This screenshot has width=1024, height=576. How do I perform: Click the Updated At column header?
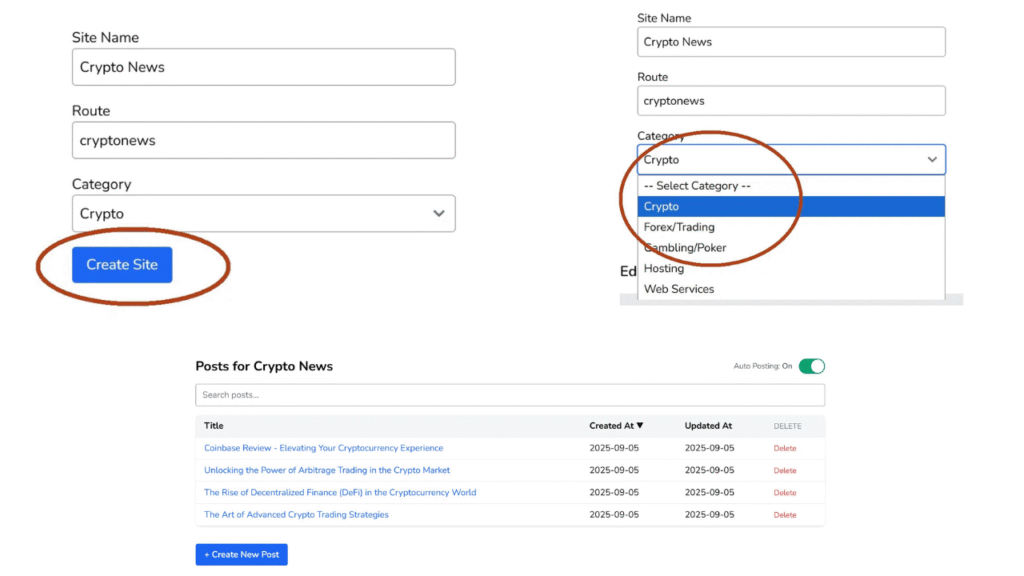708,426
